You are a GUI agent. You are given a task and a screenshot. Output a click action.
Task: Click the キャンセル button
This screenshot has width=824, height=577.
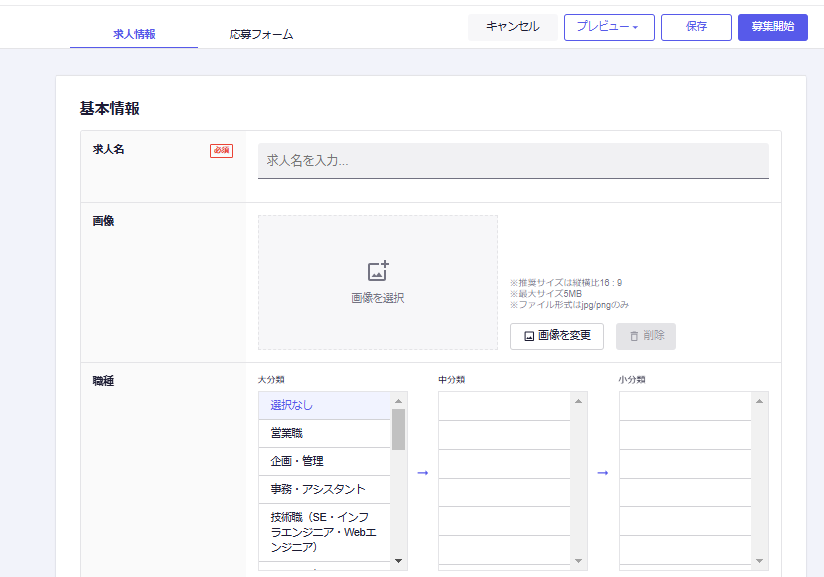(x=512, y=27)
